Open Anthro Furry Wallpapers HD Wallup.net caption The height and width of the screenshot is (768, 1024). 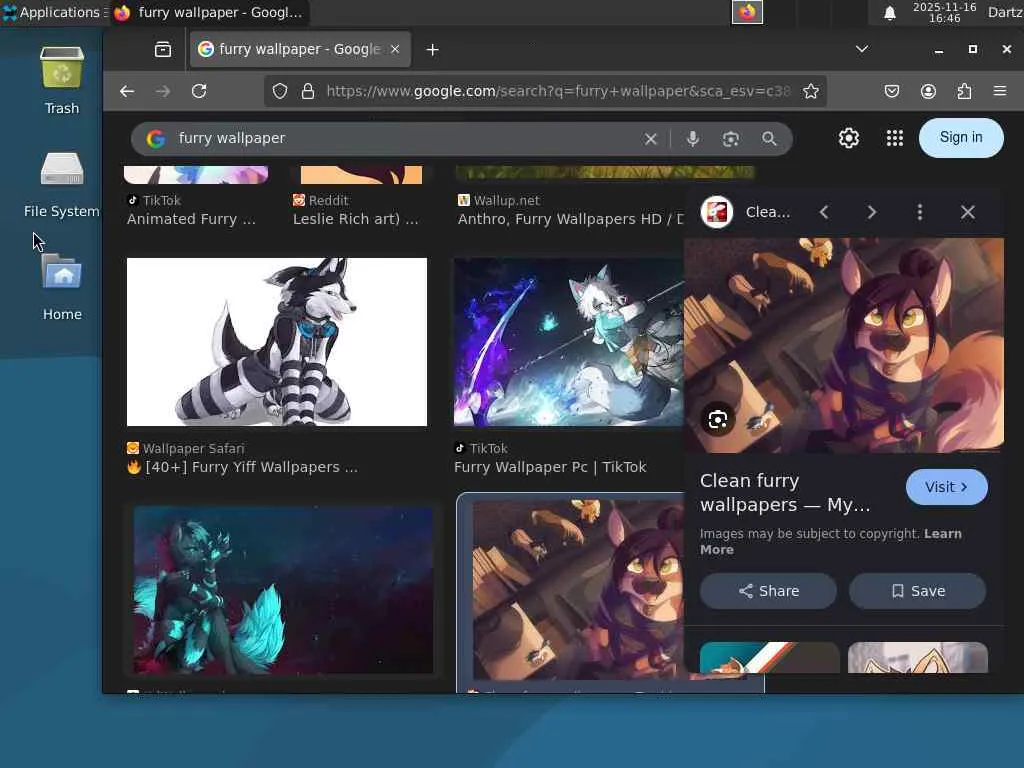[x=570, y=219]
